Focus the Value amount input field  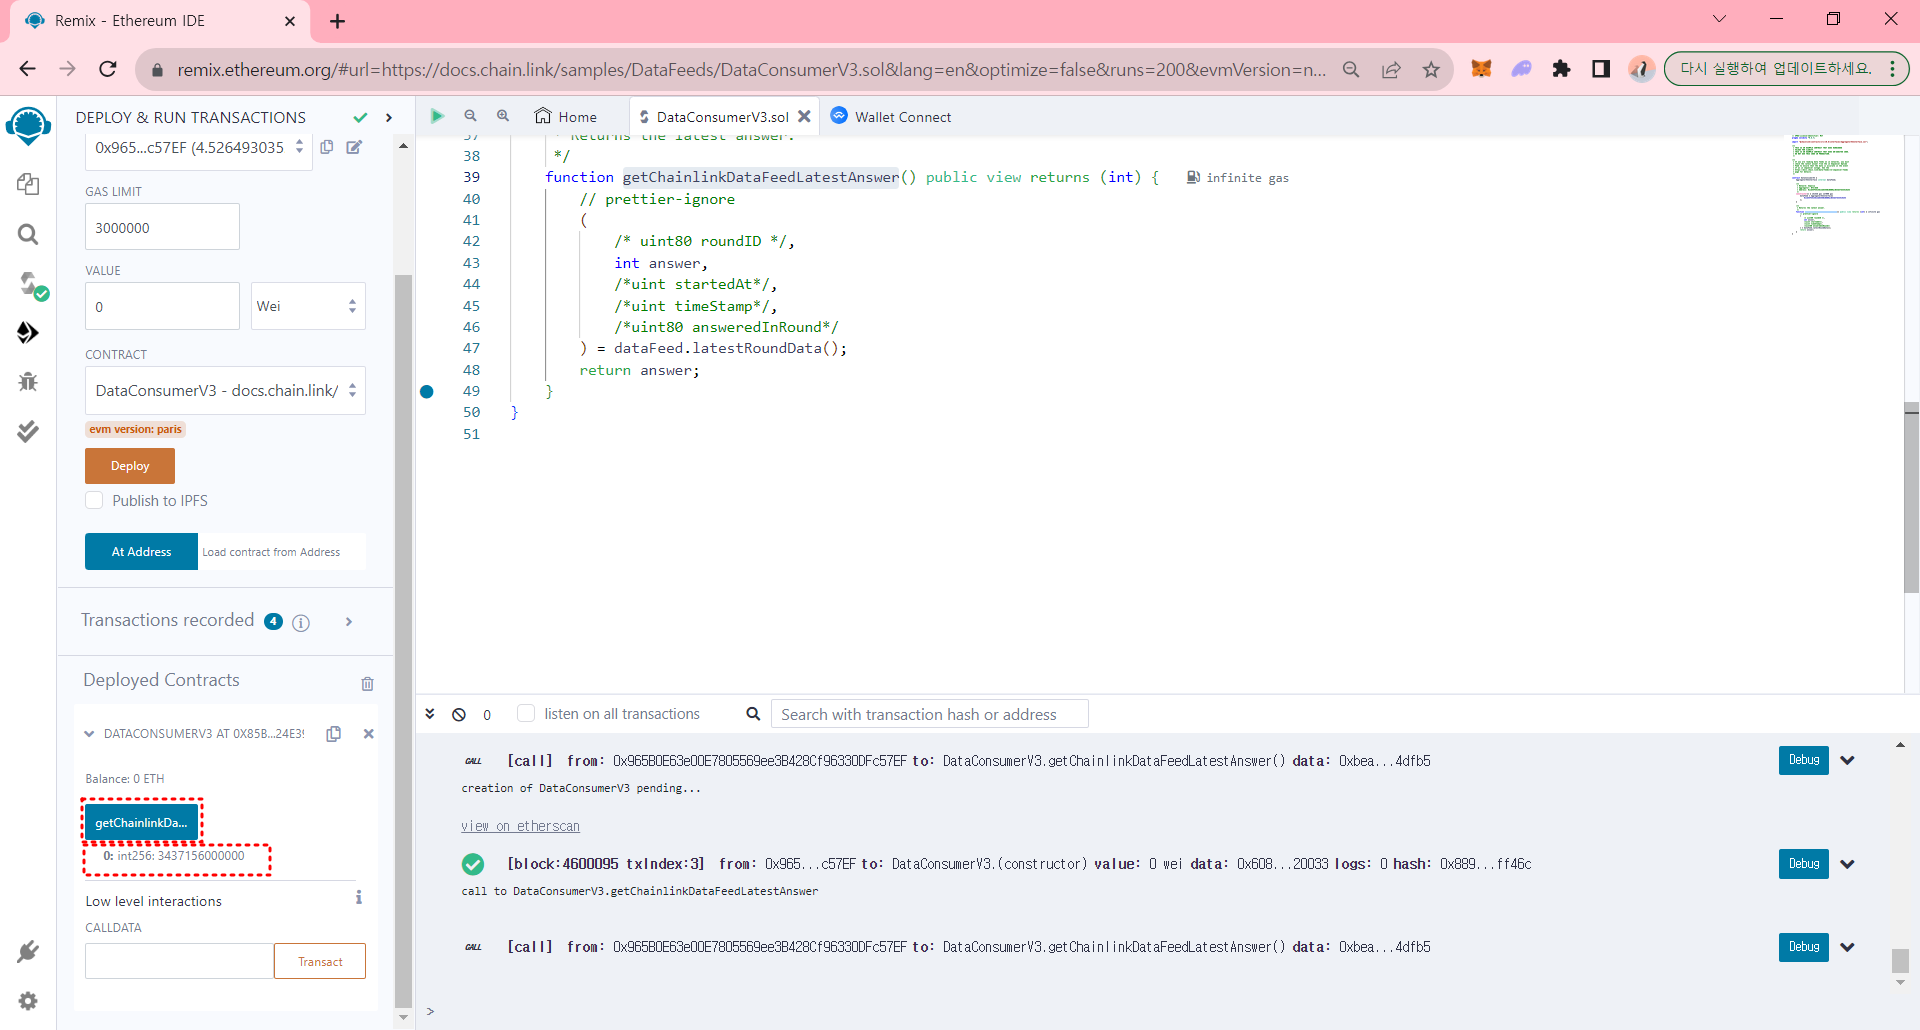(162, 306)
